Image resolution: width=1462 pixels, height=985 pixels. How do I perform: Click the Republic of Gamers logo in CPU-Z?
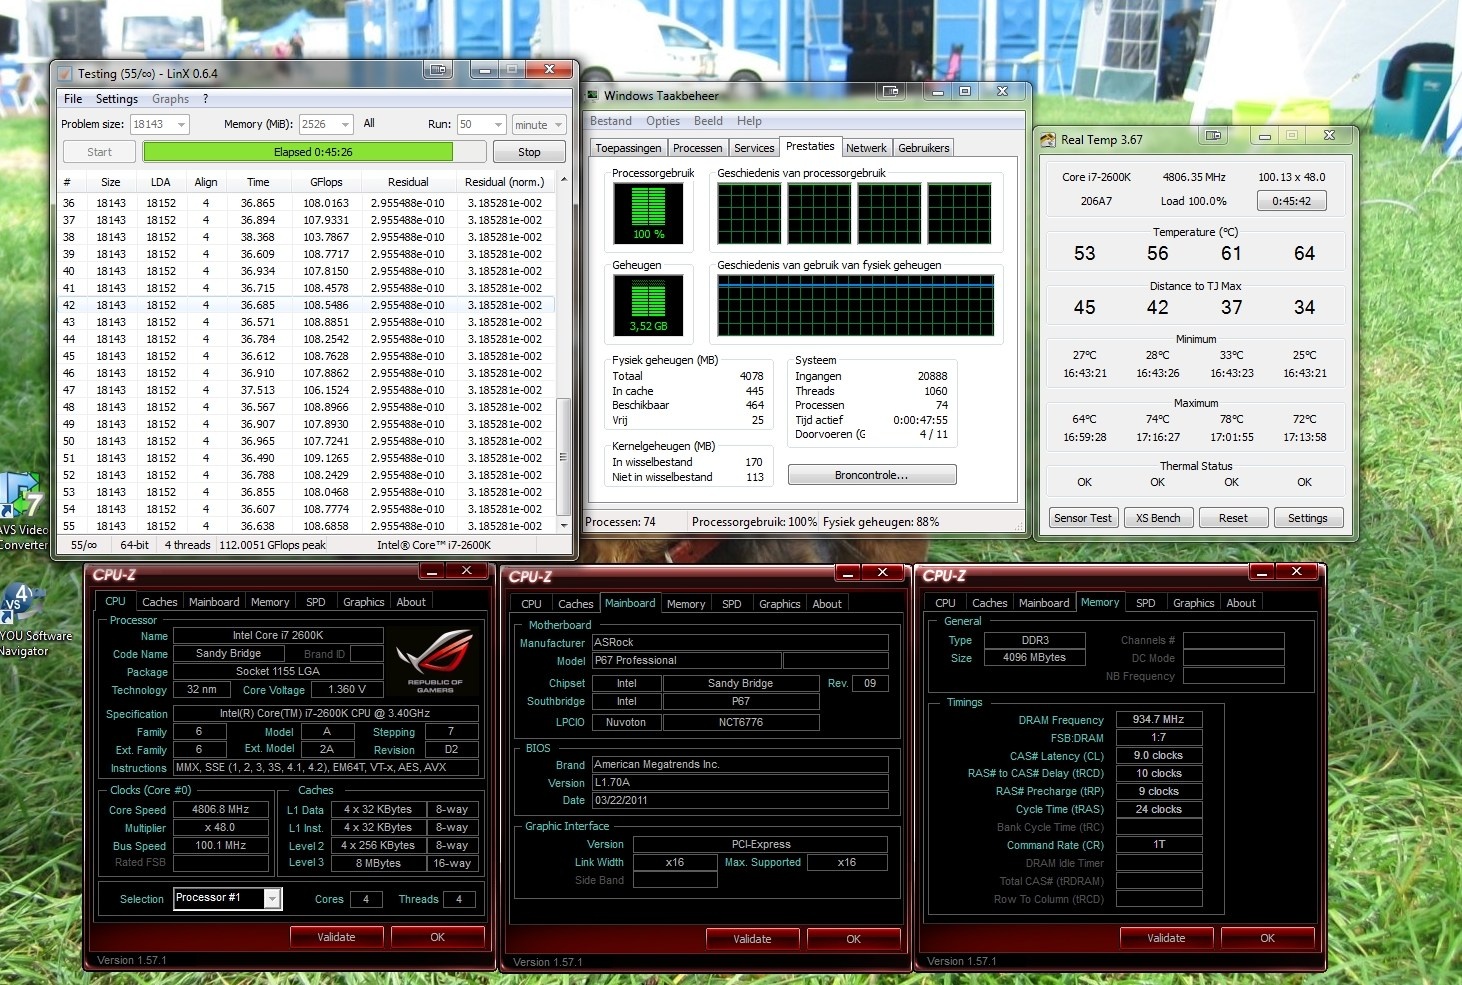point(434,660)
